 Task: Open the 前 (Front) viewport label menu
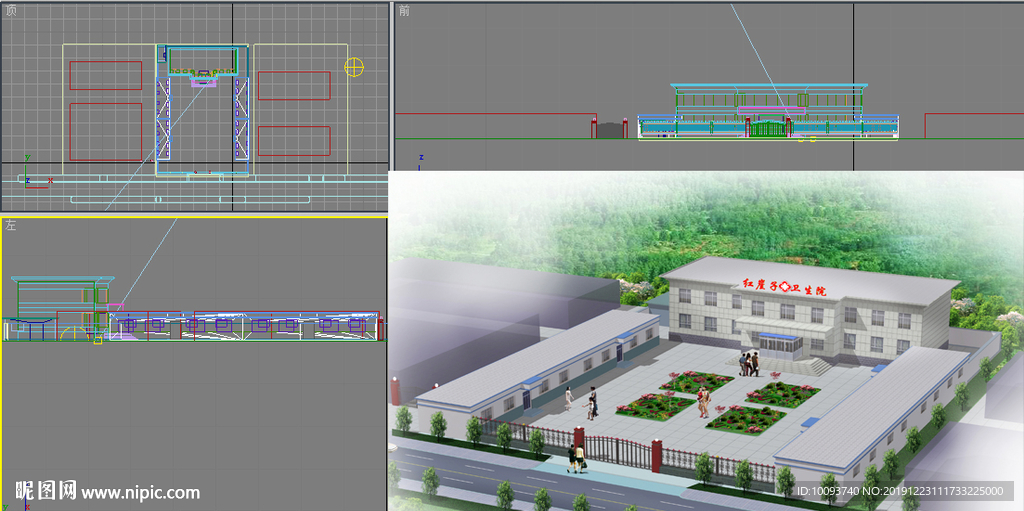click(x=403, y=10)
